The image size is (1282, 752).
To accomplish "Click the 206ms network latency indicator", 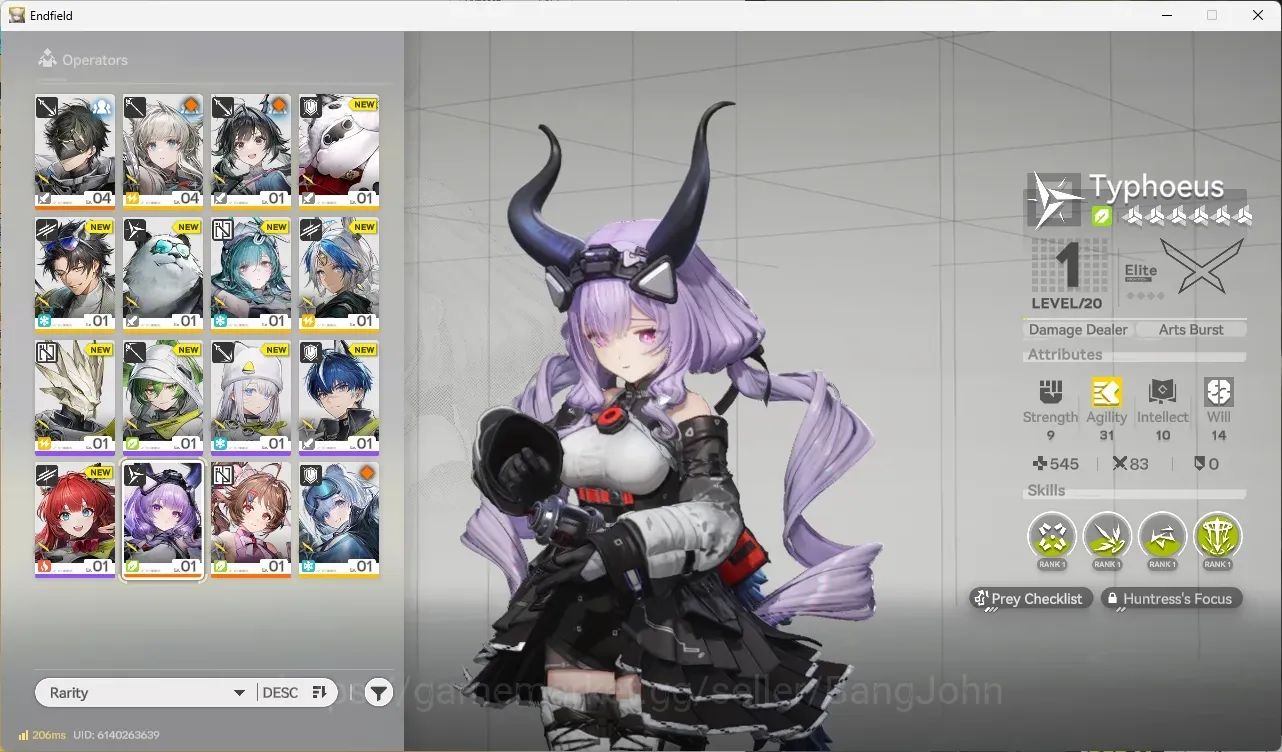I will tap(42, 735).
